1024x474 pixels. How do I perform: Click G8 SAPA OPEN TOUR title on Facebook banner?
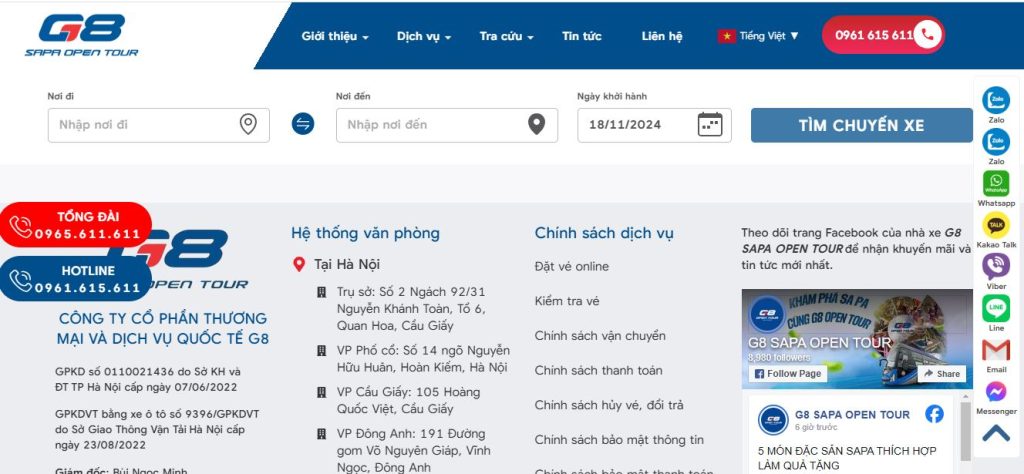820,342
